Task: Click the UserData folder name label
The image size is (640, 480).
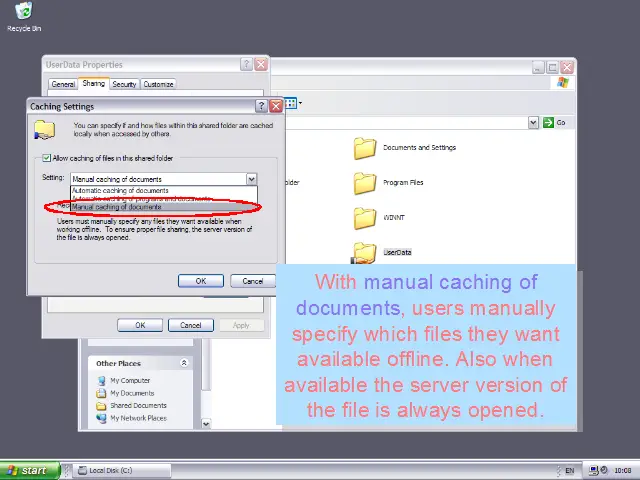Action: point(397,253)
